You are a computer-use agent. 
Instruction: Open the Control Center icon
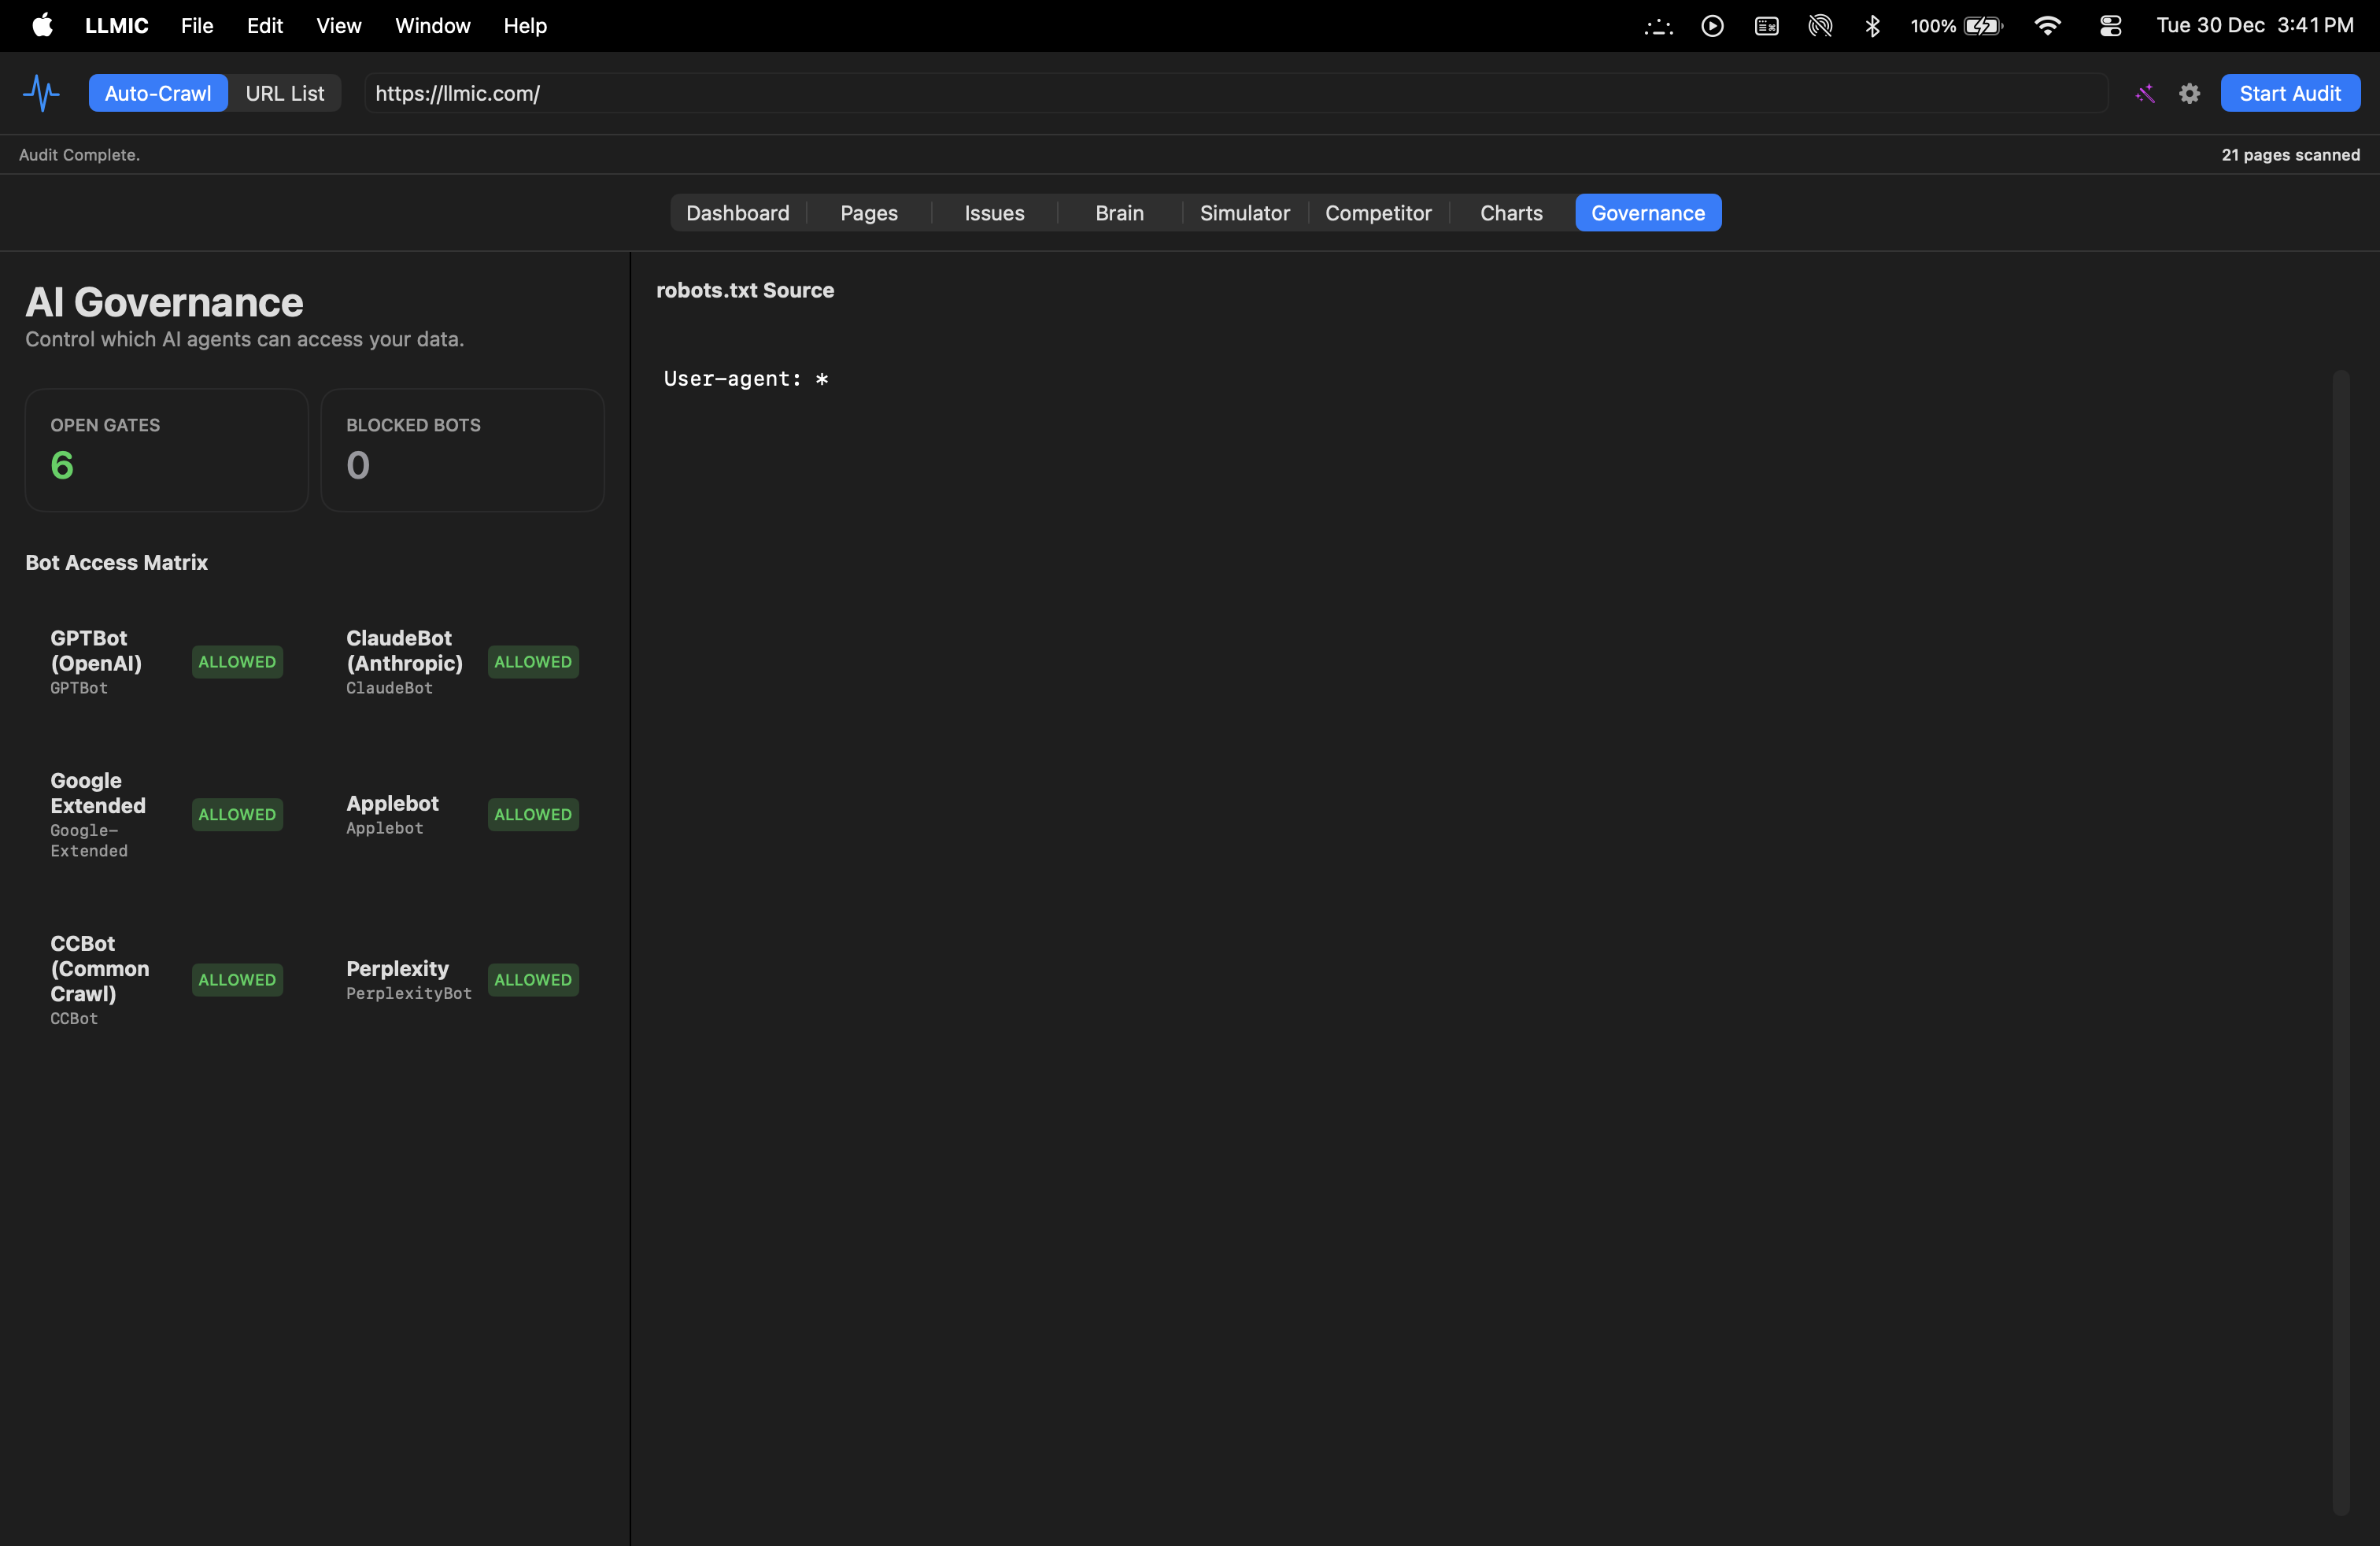(x=2110, y=25)
